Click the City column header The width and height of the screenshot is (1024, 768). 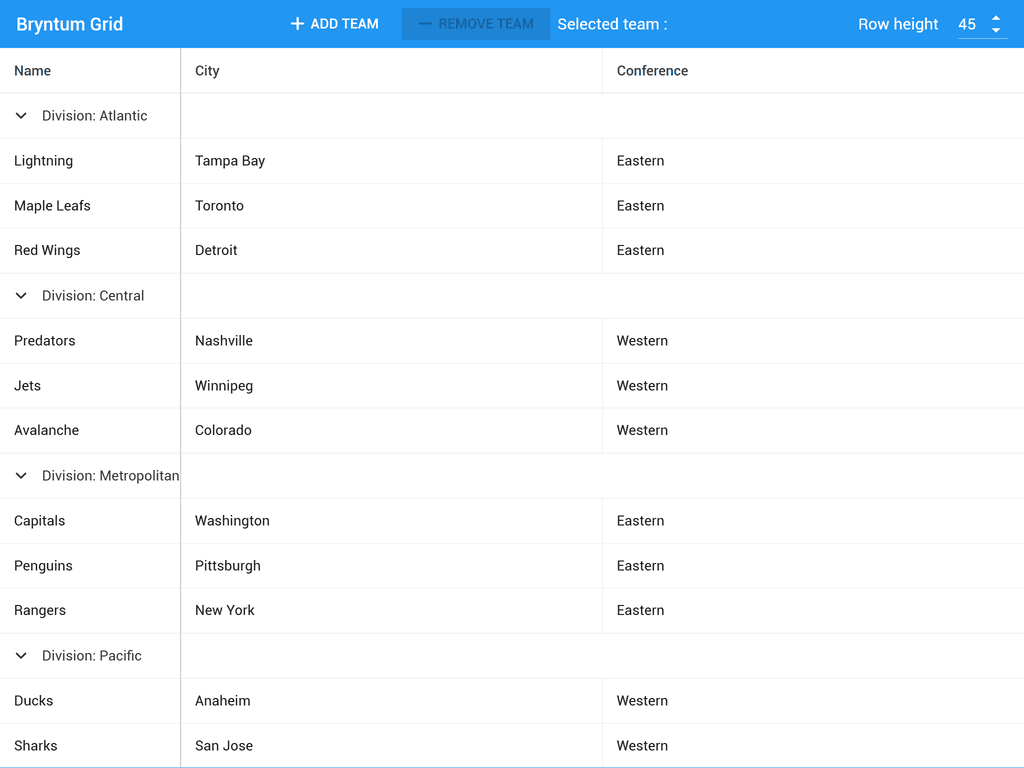coord(208,70)
